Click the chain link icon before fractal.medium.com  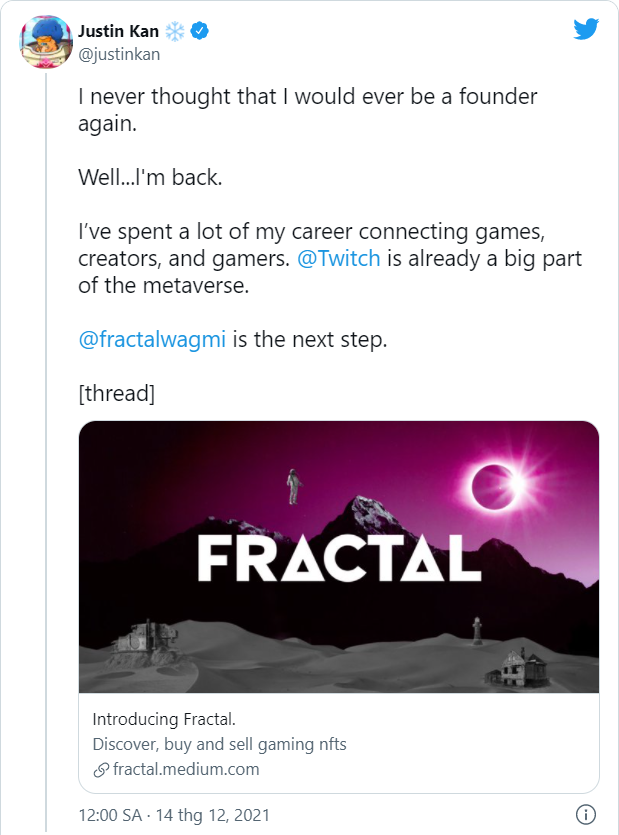[100, 769]
